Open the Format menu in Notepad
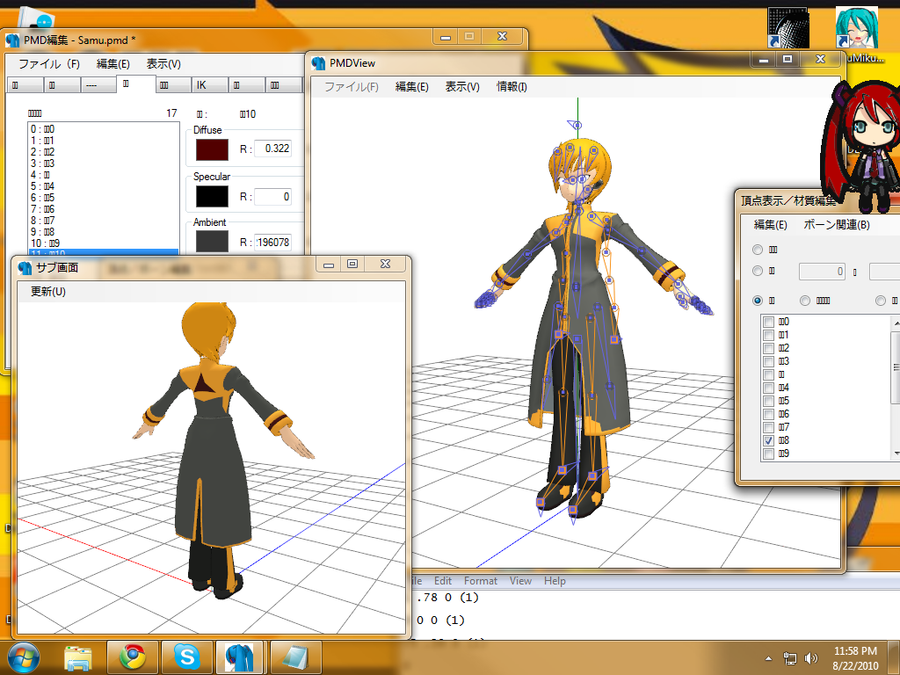Viewport: 900px width, 675px height. [x=480, y=581]
